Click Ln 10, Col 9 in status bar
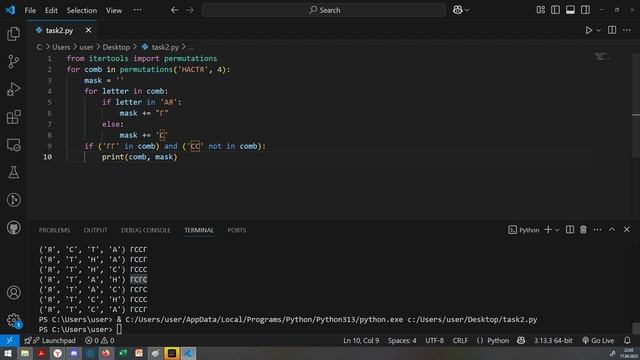 (x=361, y=340)
